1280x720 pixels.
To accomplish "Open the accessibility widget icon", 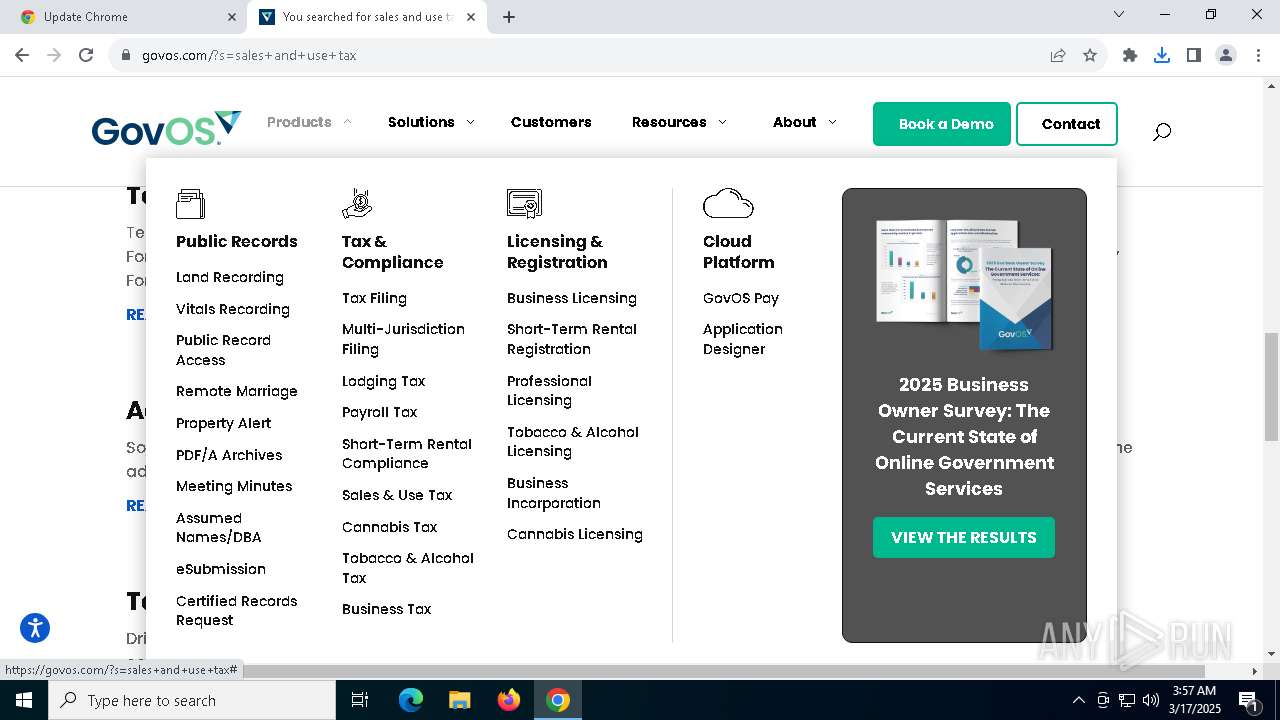I will (35, 628).
